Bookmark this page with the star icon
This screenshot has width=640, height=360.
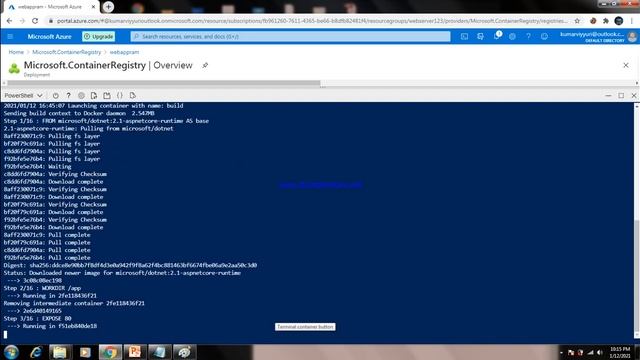[x=577, y=21]
